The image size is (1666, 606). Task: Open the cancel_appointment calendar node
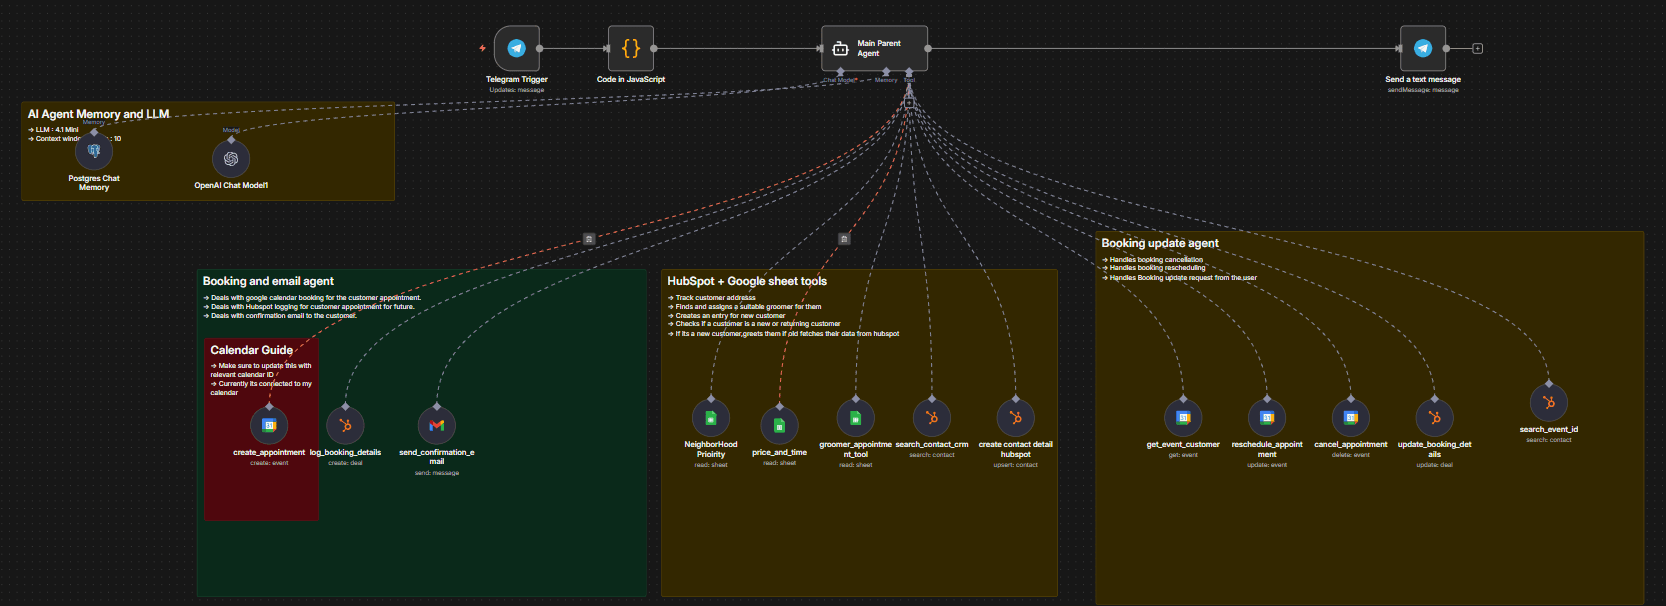coord(1351,417)
